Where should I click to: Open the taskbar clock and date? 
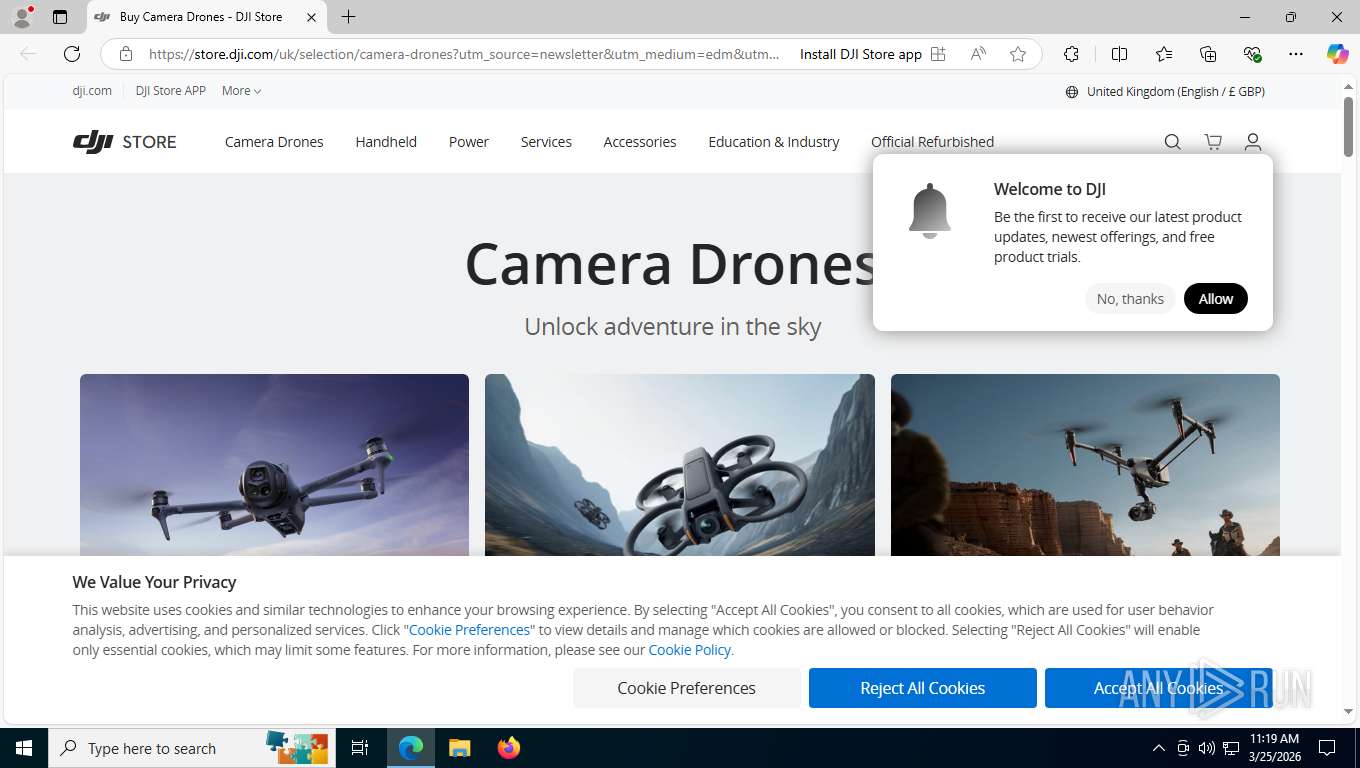(x=1274, y=748)
